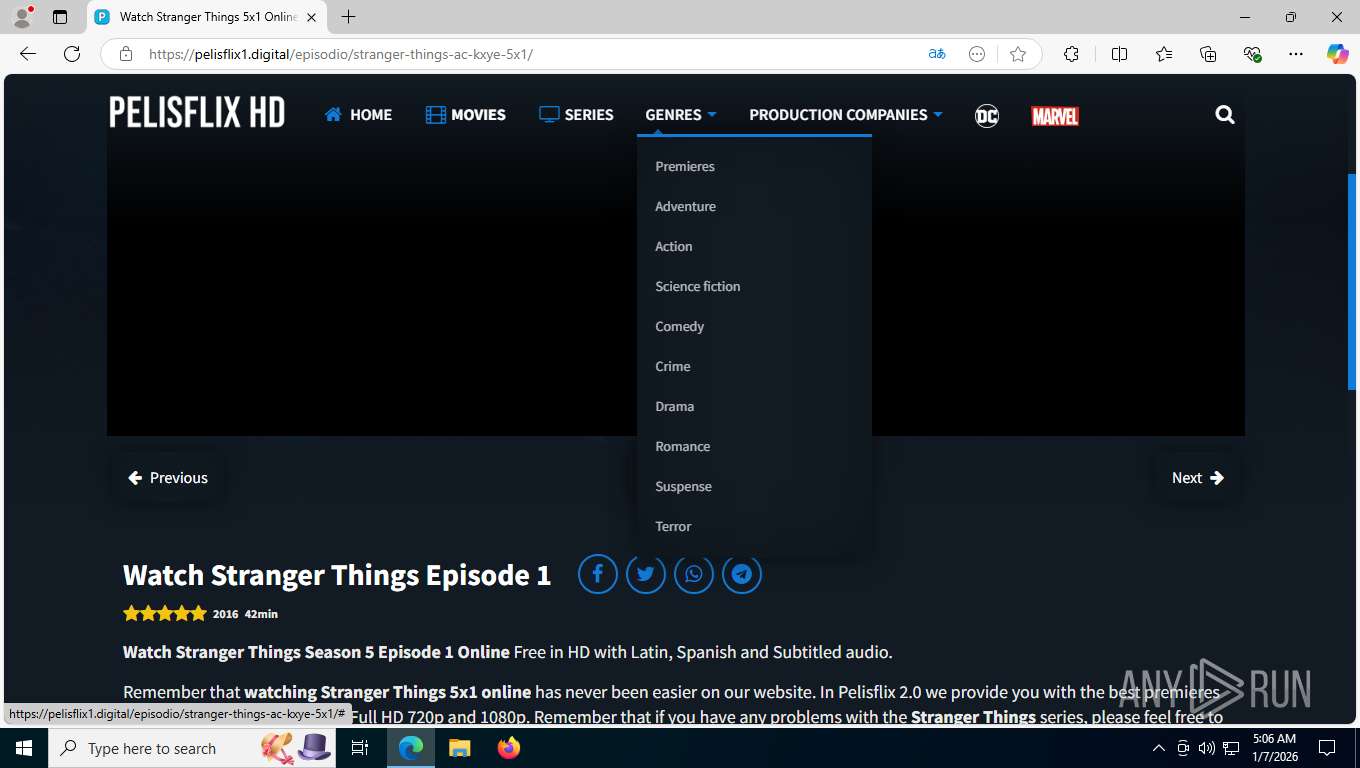Image resolution: width=1360 pixels, height=768 pixels.
Task: Share episode via WhatsApp
Action: click(694, 574)
